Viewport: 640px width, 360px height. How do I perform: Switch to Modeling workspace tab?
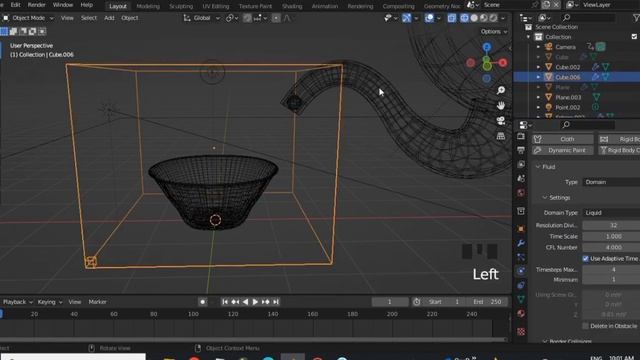coord(148,6)
